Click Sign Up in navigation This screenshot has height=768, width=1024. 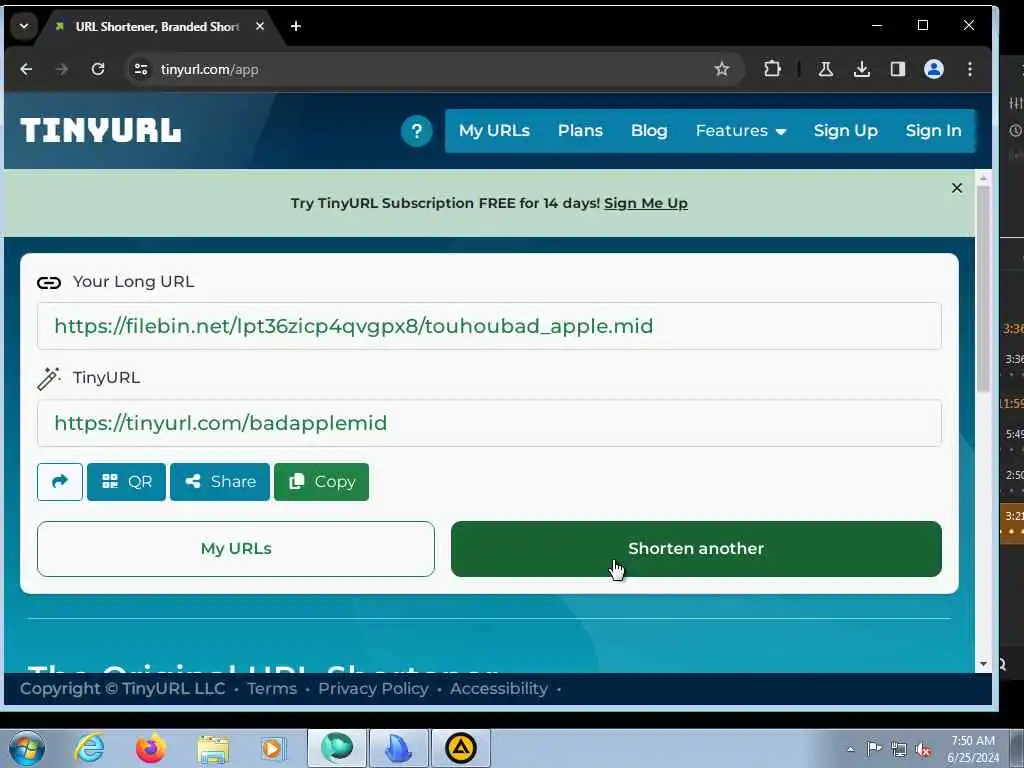coord(846,131)
